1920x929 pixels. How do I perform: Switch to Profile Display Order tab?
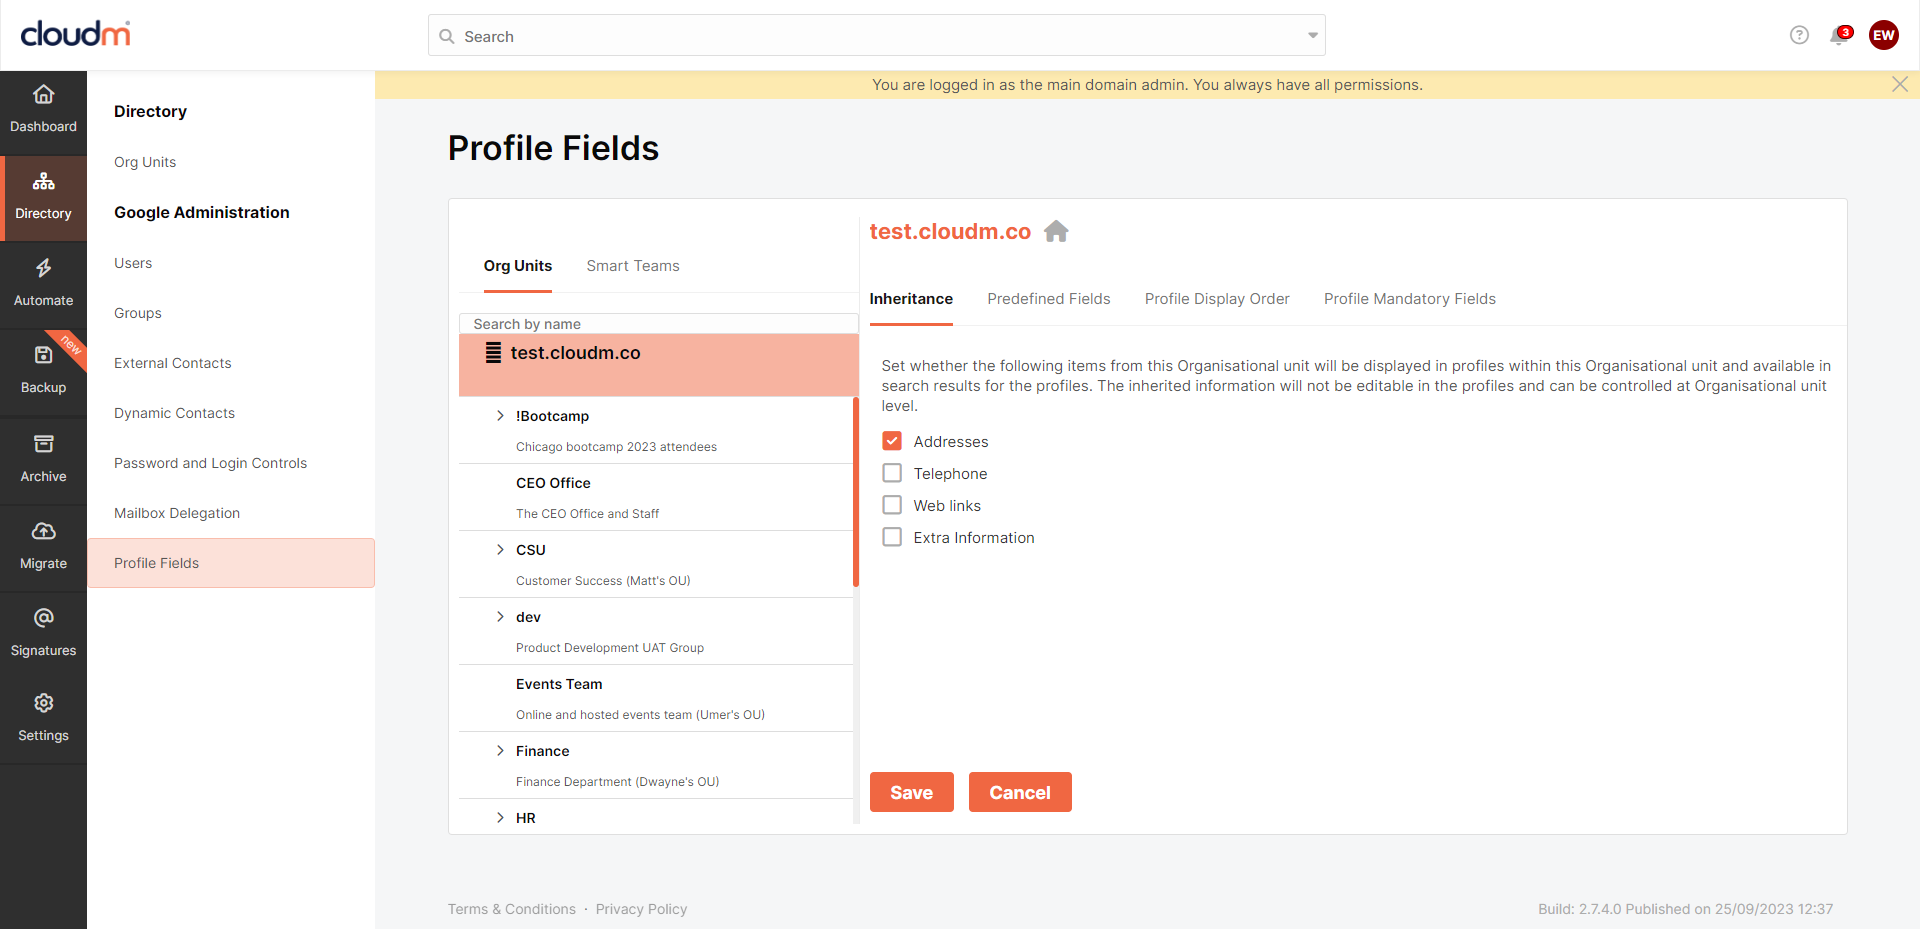[x=1217, y=299]
